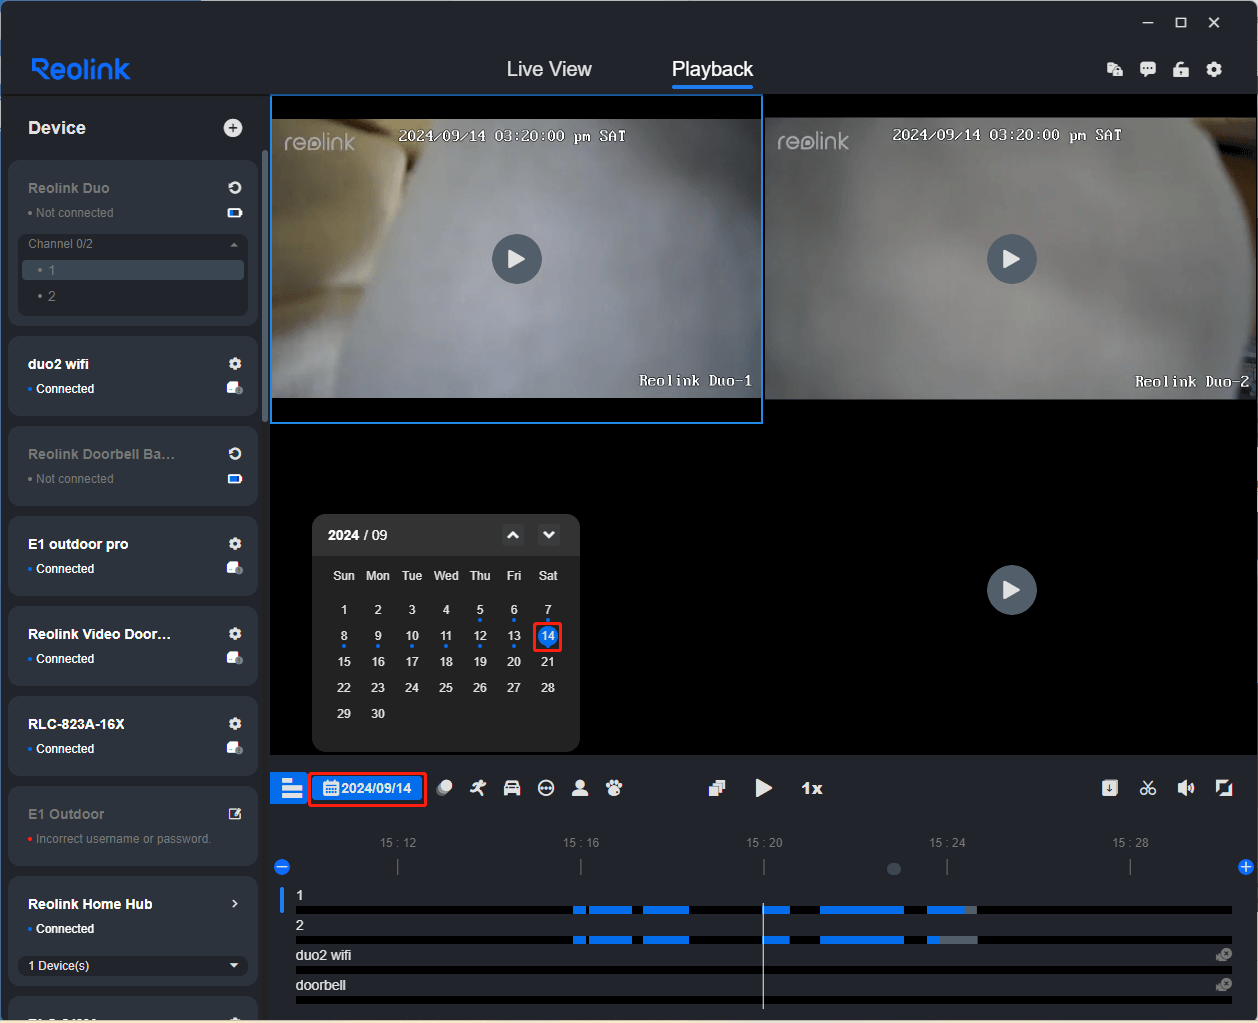Viewport: 1258px width, 1023px height.
Task: Toggle the multi-channel layout list button
Action: [x=290, y=788]
